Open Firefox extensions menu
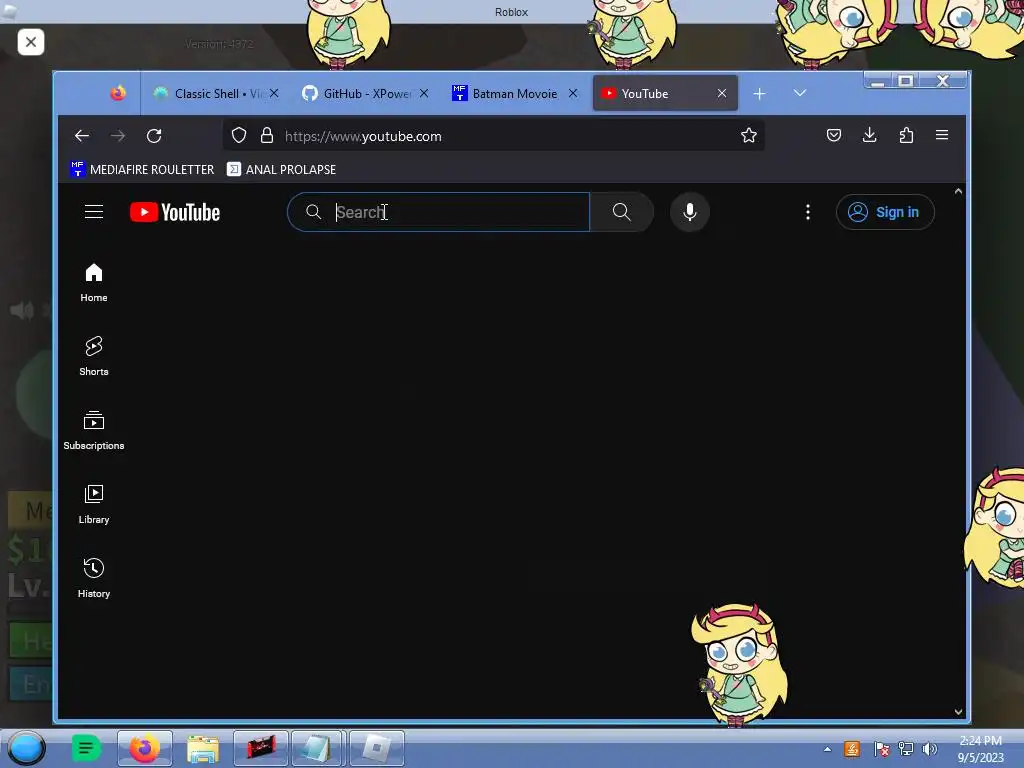This screenshot has height=768, width=1024. tap(906, 135)
